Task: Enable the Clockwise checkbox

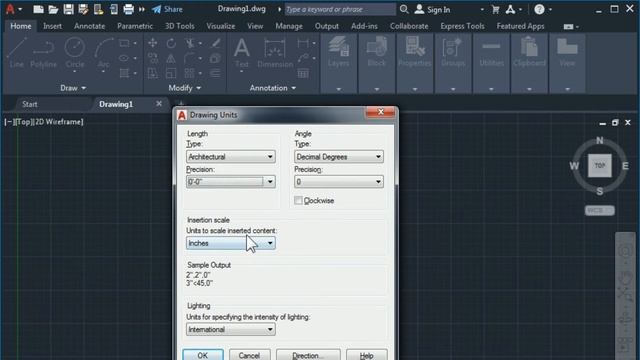Action: click(x=298, y=200)
